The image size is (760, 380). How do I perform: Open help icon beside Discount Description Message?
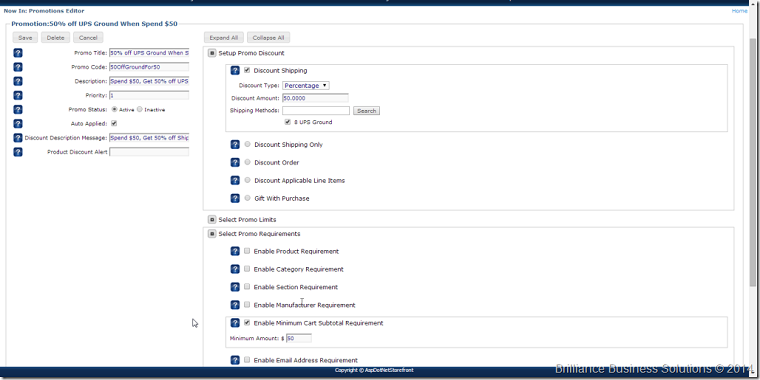tap(18, 138)
